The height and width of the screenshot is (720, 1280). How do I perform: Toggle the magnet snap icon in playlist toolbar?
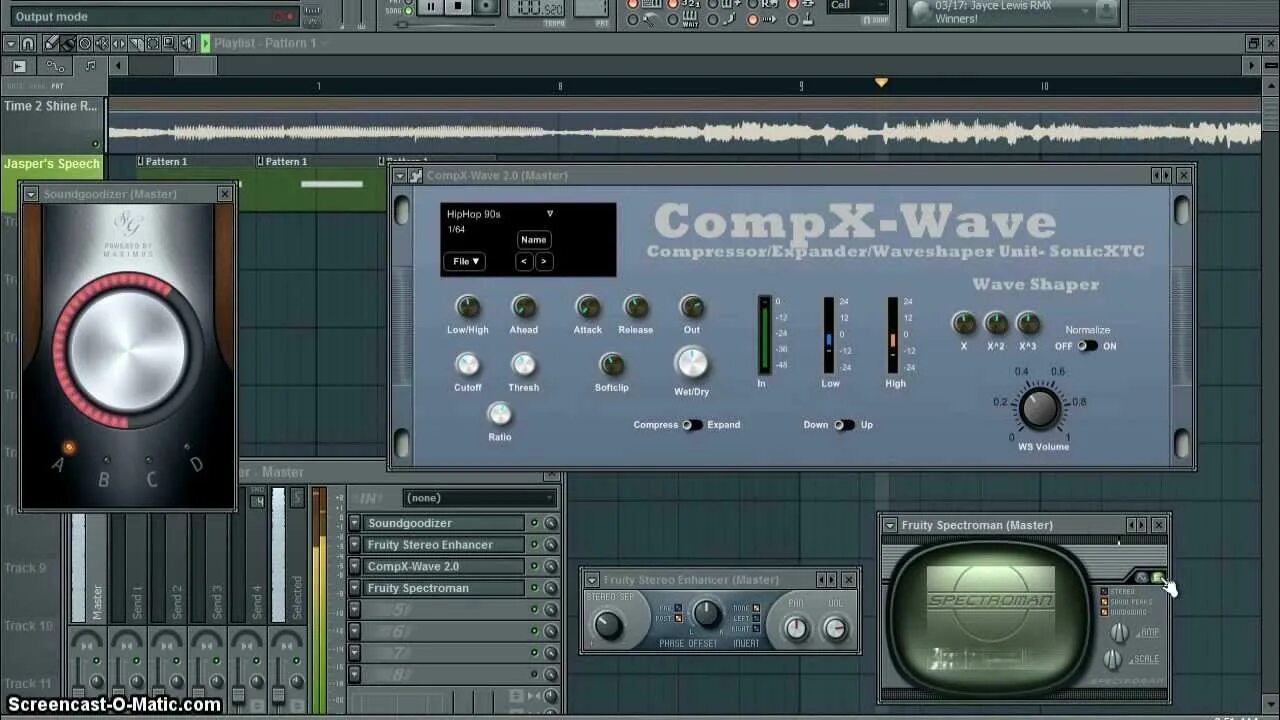point(28,43)
